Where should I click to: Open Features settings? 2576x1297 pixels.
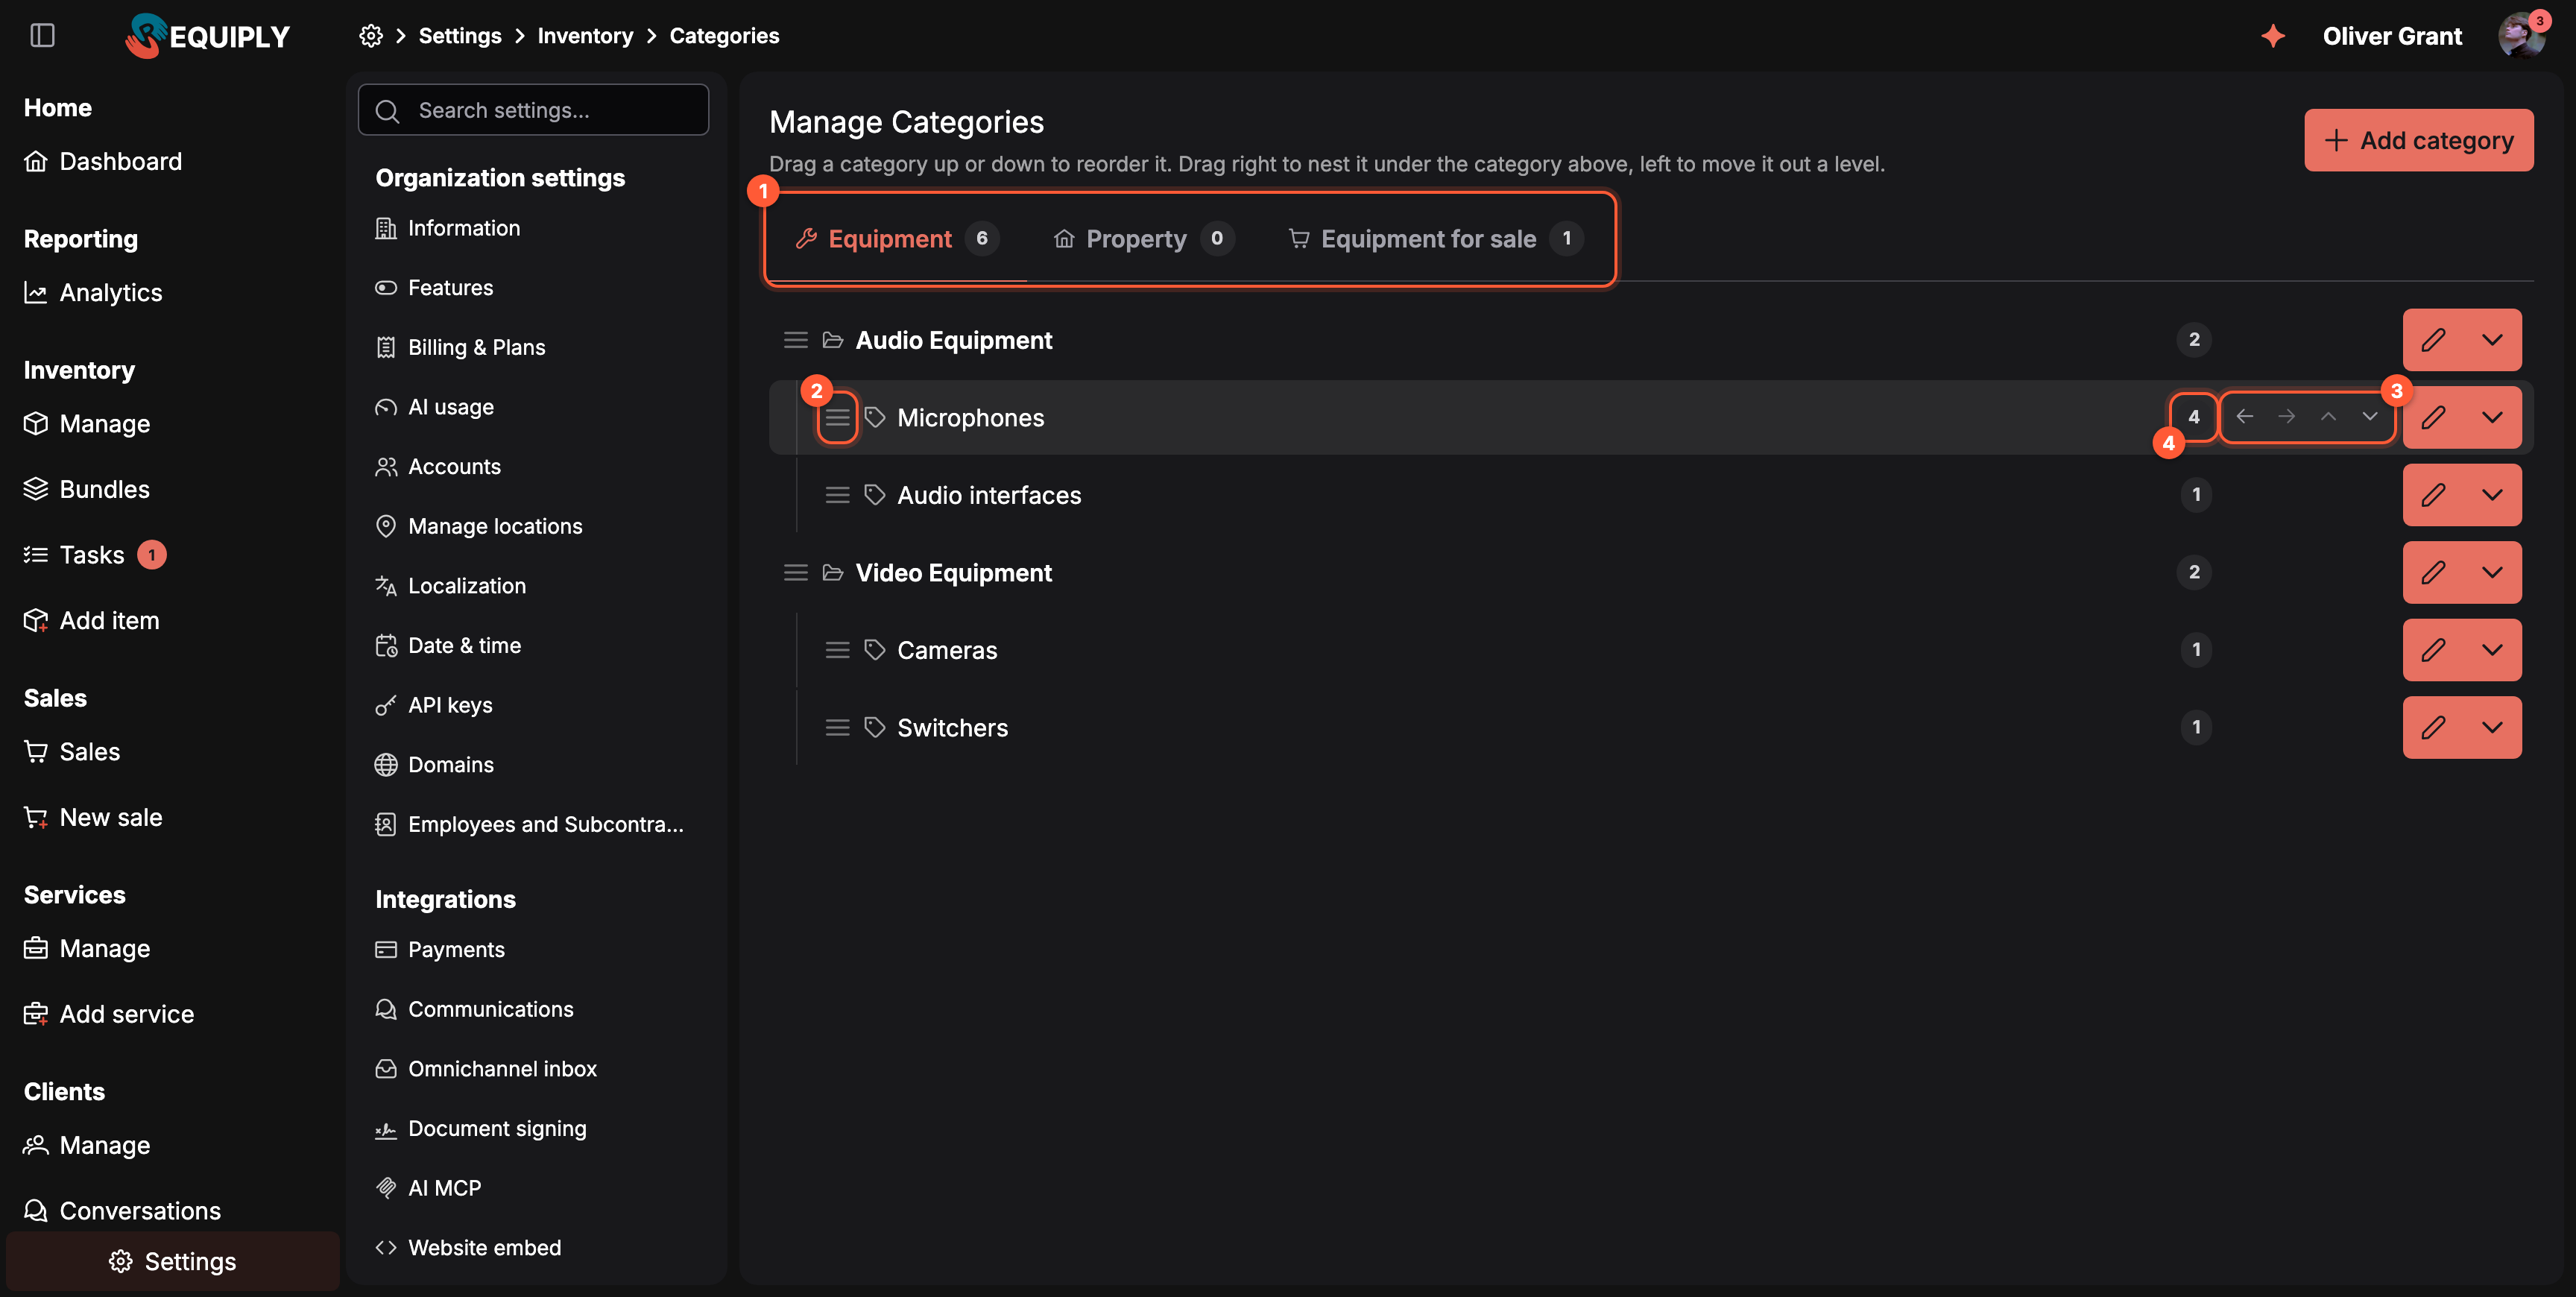(434, 288)
